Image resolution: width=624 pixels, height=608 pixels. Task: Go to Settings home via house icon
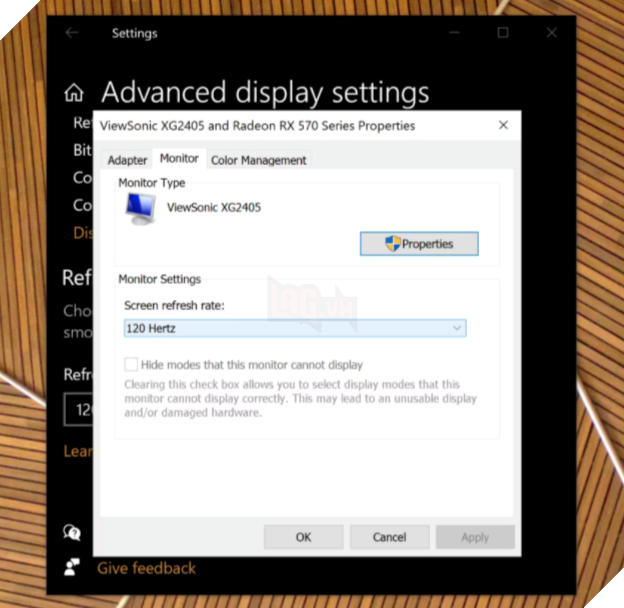[x=74, y=94]
